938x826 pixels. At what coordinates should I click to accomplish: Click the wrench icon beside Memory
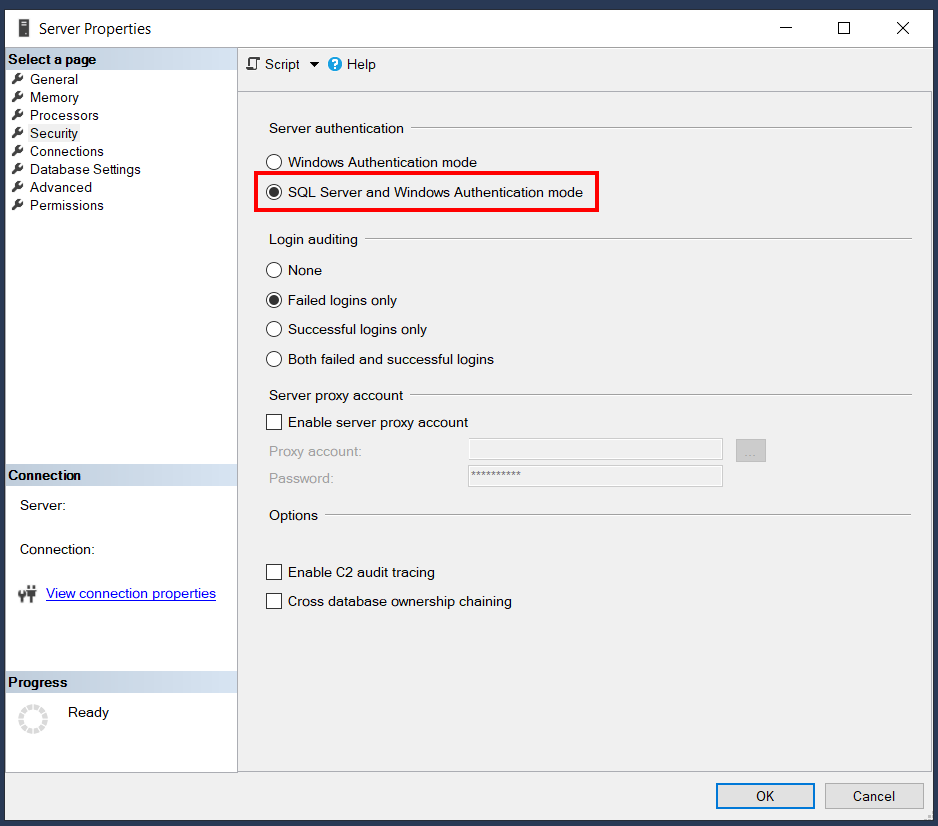[18, 97]
